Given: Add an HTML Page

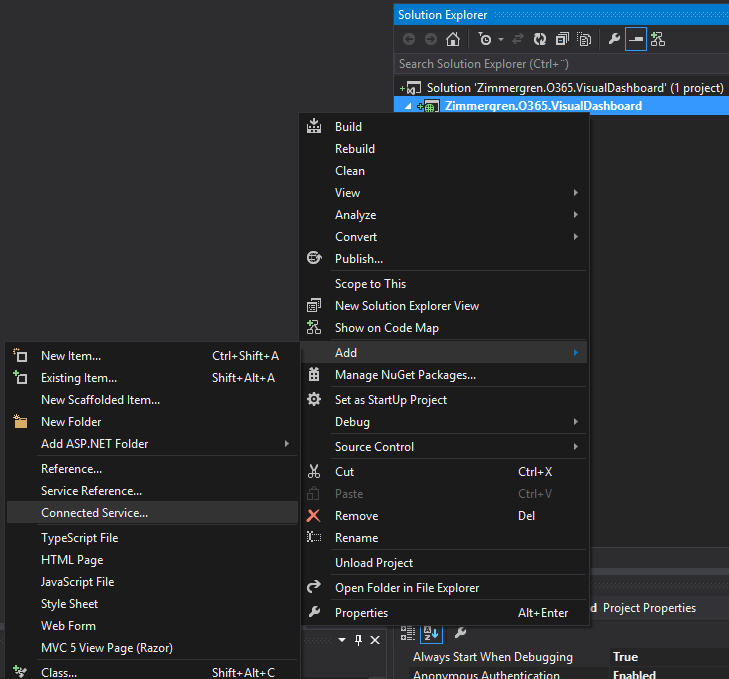Looking at the screenshot, I should click(152, 560).
